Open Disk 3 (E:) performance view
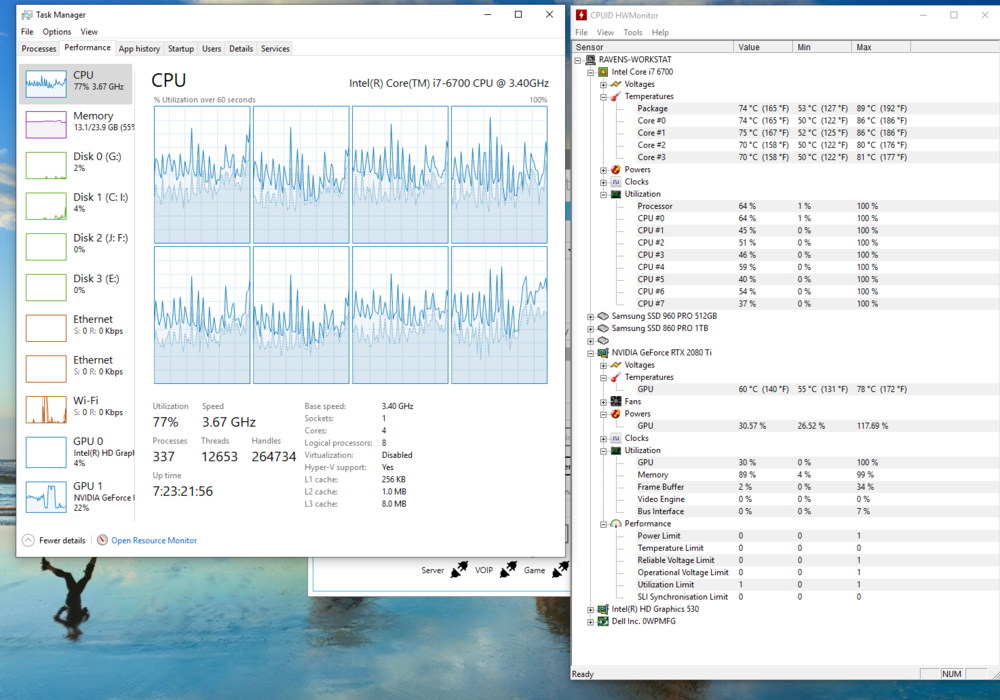 (x=77, y=287)
